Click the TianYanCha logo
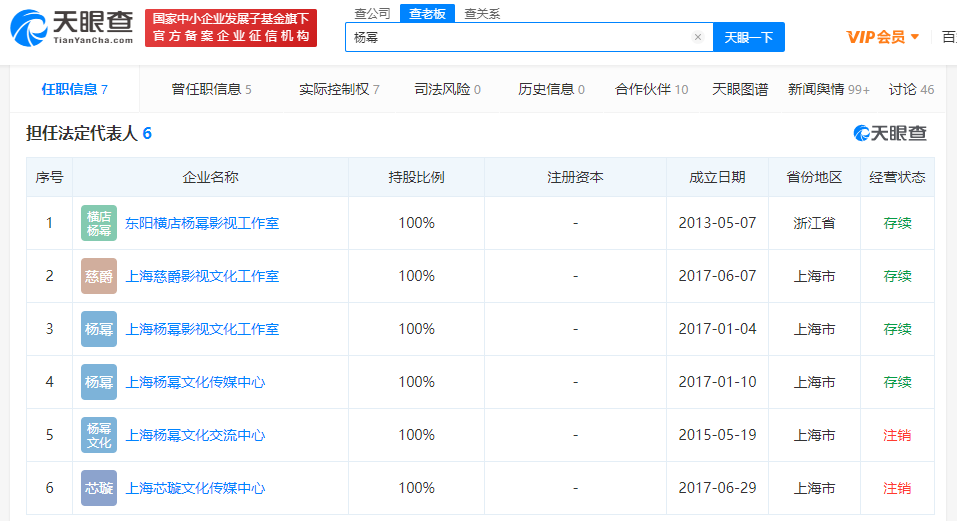The image size is (957, 521). click(x=72, y=28)
